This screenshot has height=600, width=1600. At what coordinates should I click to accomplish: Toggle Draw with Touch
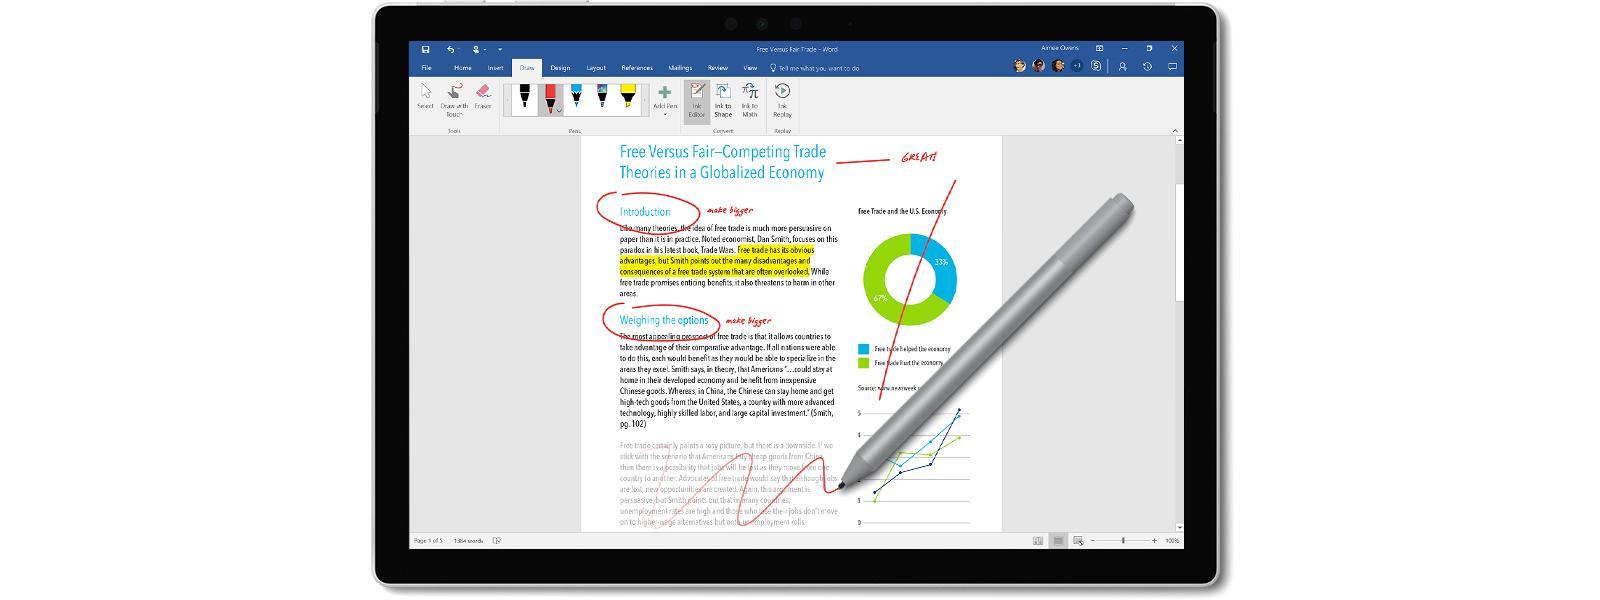point(454,100)
